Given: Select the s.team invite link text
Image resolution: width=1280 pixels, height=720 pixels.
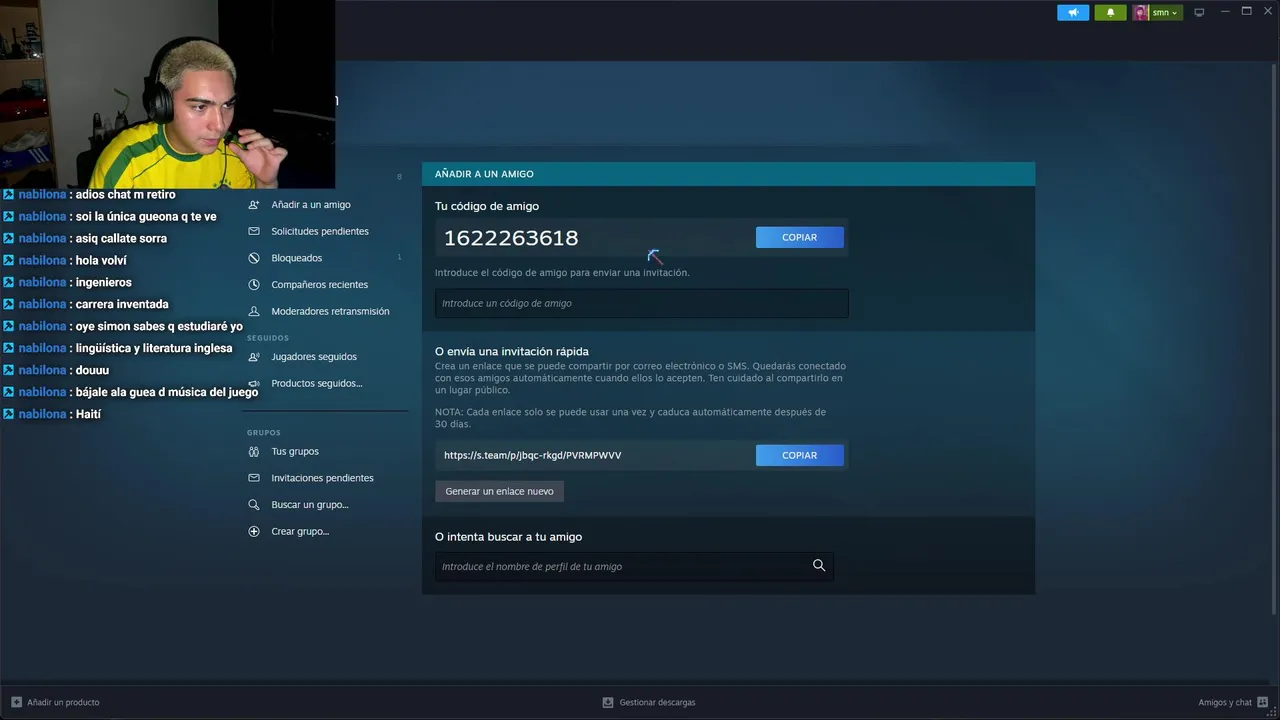Looking at the screenshot, I should click(x=533, y=455).
